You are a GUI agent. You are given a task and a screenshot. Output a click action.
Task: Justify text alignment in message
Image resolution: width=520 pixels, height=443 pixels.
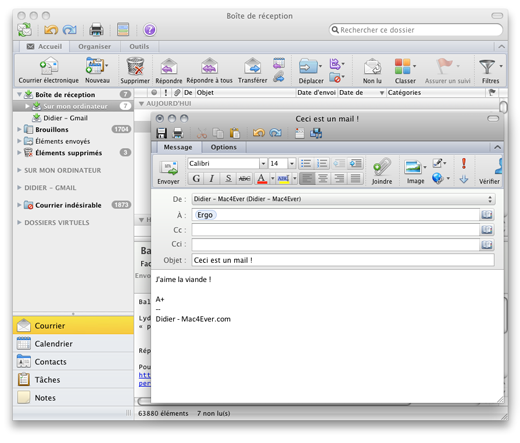click(x=355, y=179)
